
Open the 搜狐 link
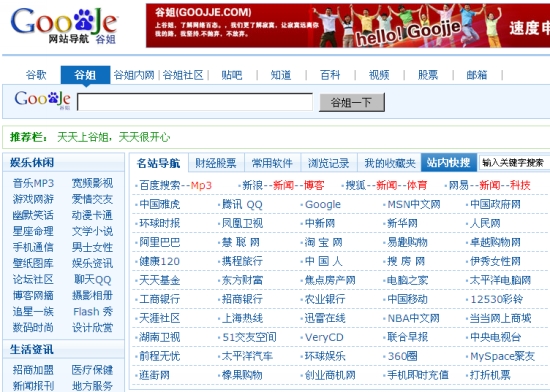pyautogui.click(x=356, y=185)
